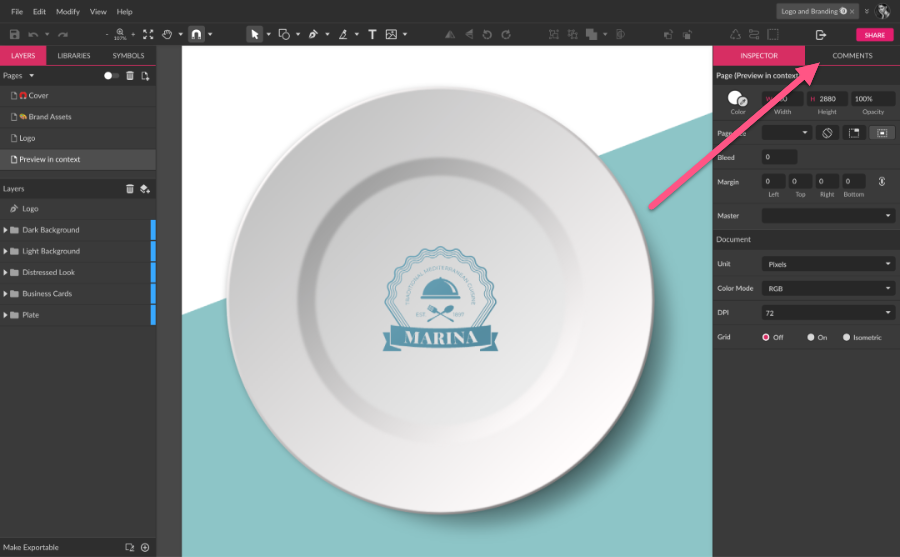Click the pink Share button
The width and height of the screenshot is (900, 557).
click(x=874, y=35)
